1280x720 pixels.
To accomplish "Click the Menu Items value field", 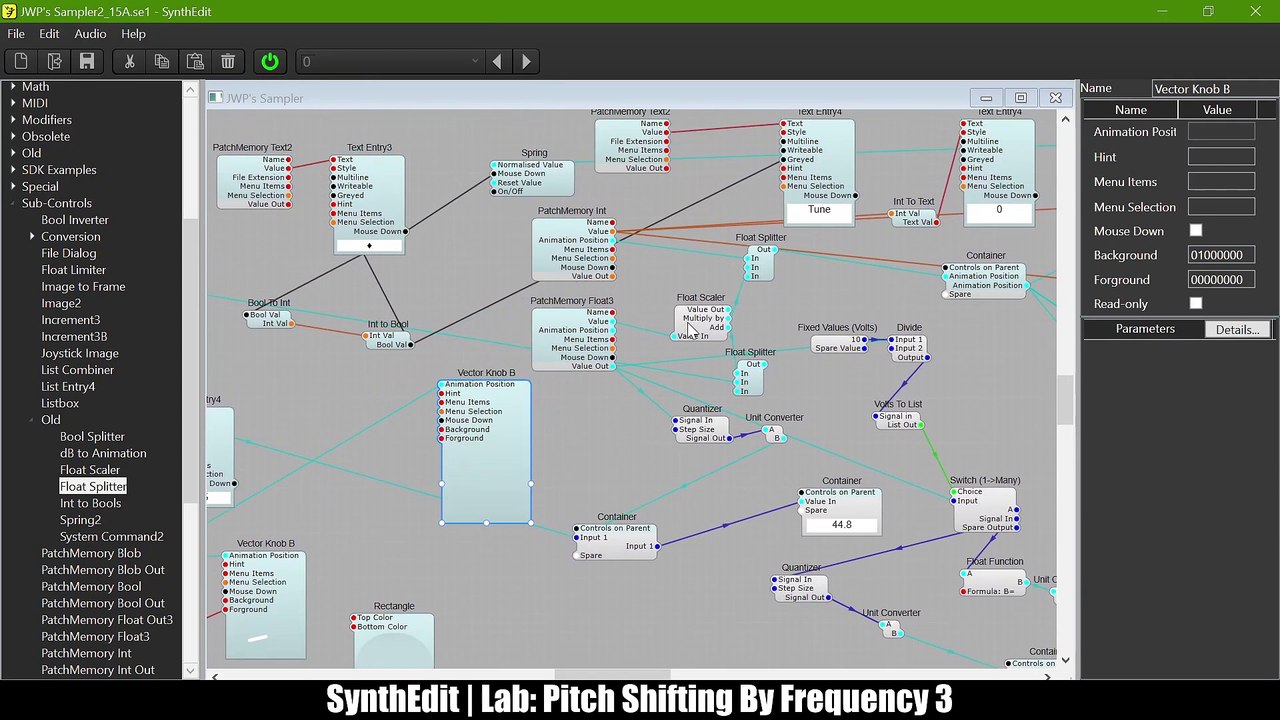I will (x=1221, y=182).
